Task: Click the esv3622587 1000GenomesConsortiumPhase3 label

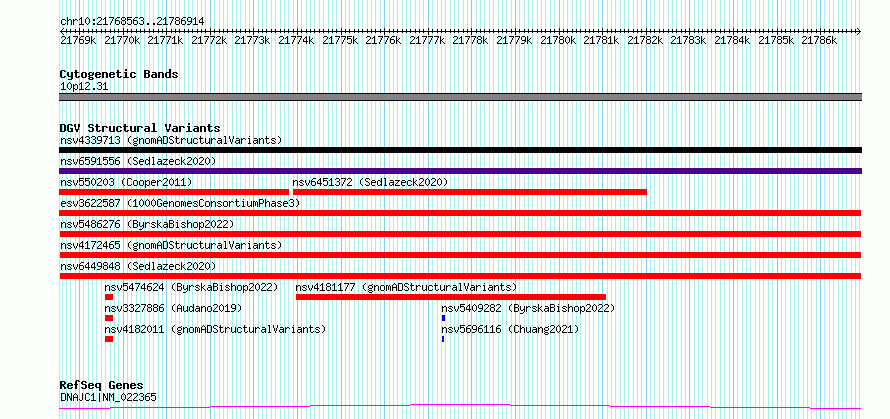Action: pyautogui.click(x=180, y=203)
